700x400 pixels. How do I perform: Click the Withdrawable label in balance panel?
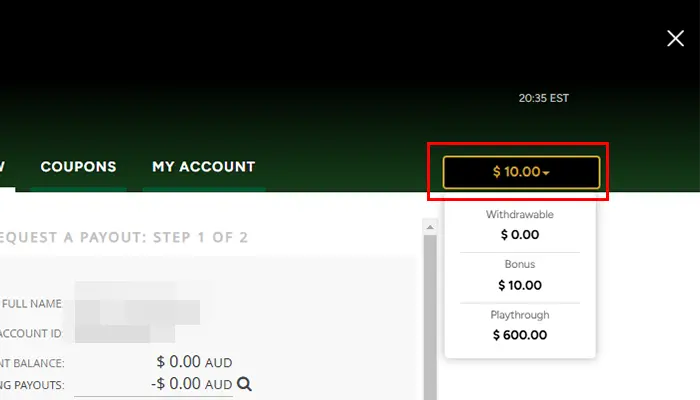point(519,215)
